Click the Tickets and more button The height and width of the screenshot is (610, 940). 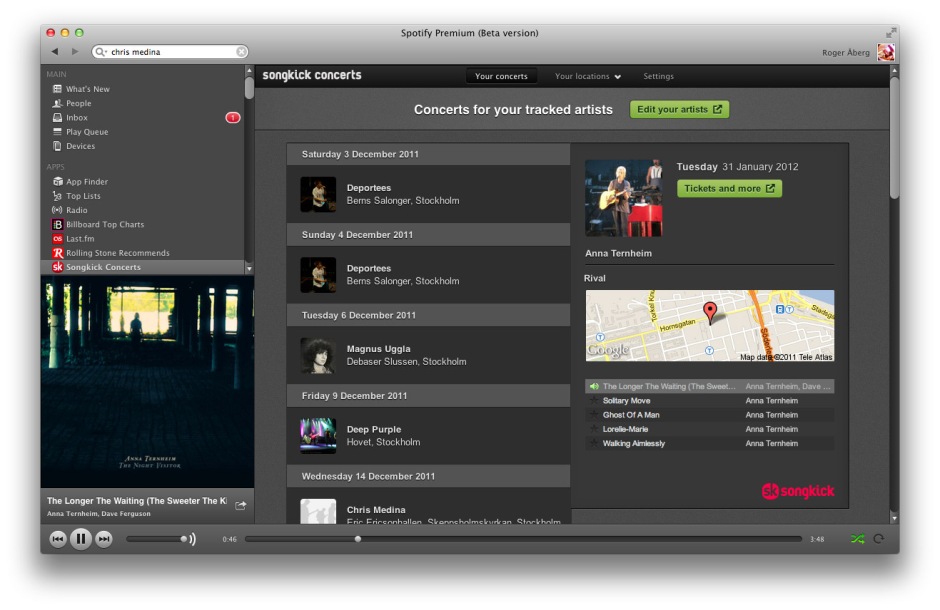click(729, 188)
